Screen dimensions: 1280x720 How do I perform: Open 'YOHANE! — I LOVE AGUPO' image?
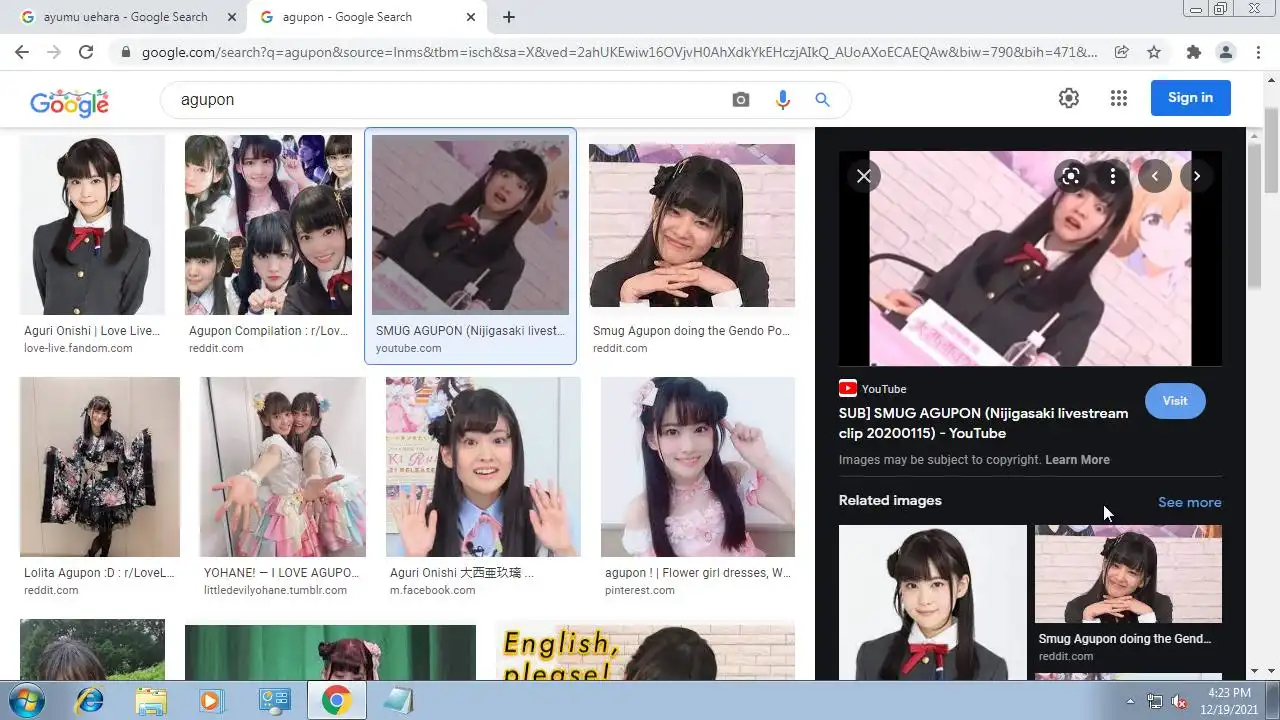pyautogui.click(x=283, y=467)
